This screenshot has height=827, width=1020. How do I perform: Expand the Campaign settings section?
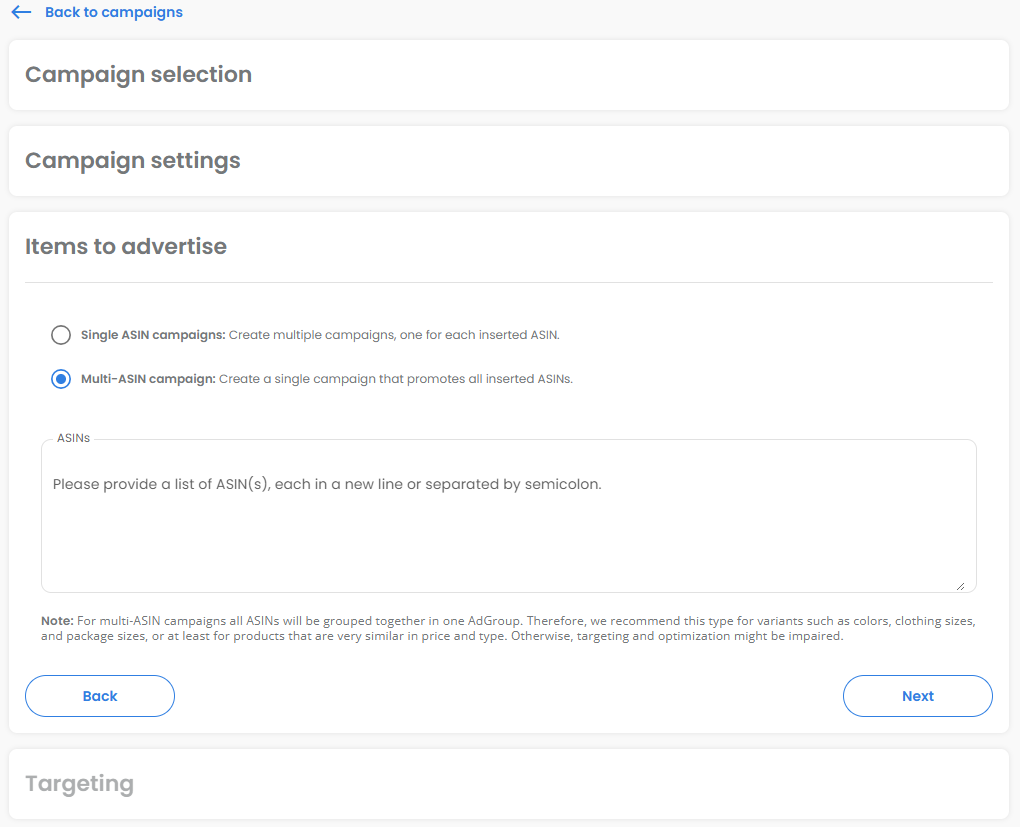(132, 161)
